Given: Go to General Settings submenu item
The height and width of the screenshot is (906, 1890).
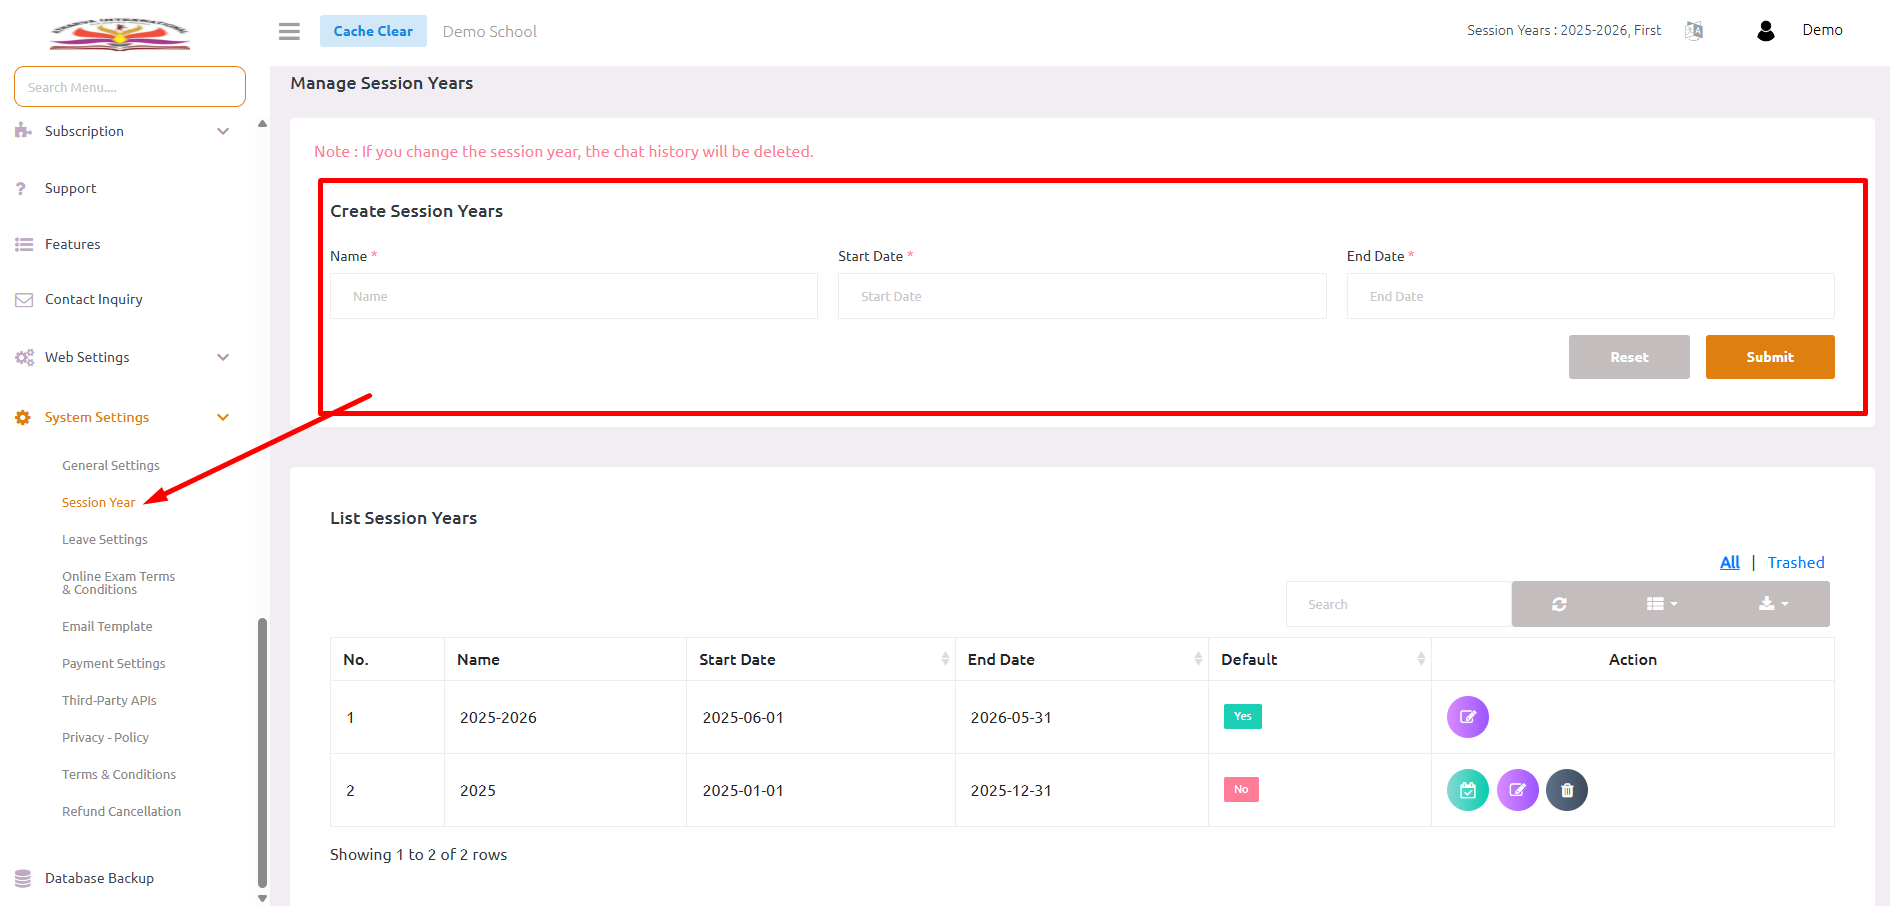Looking at the screenshot, I should click(x=111, y=465).
